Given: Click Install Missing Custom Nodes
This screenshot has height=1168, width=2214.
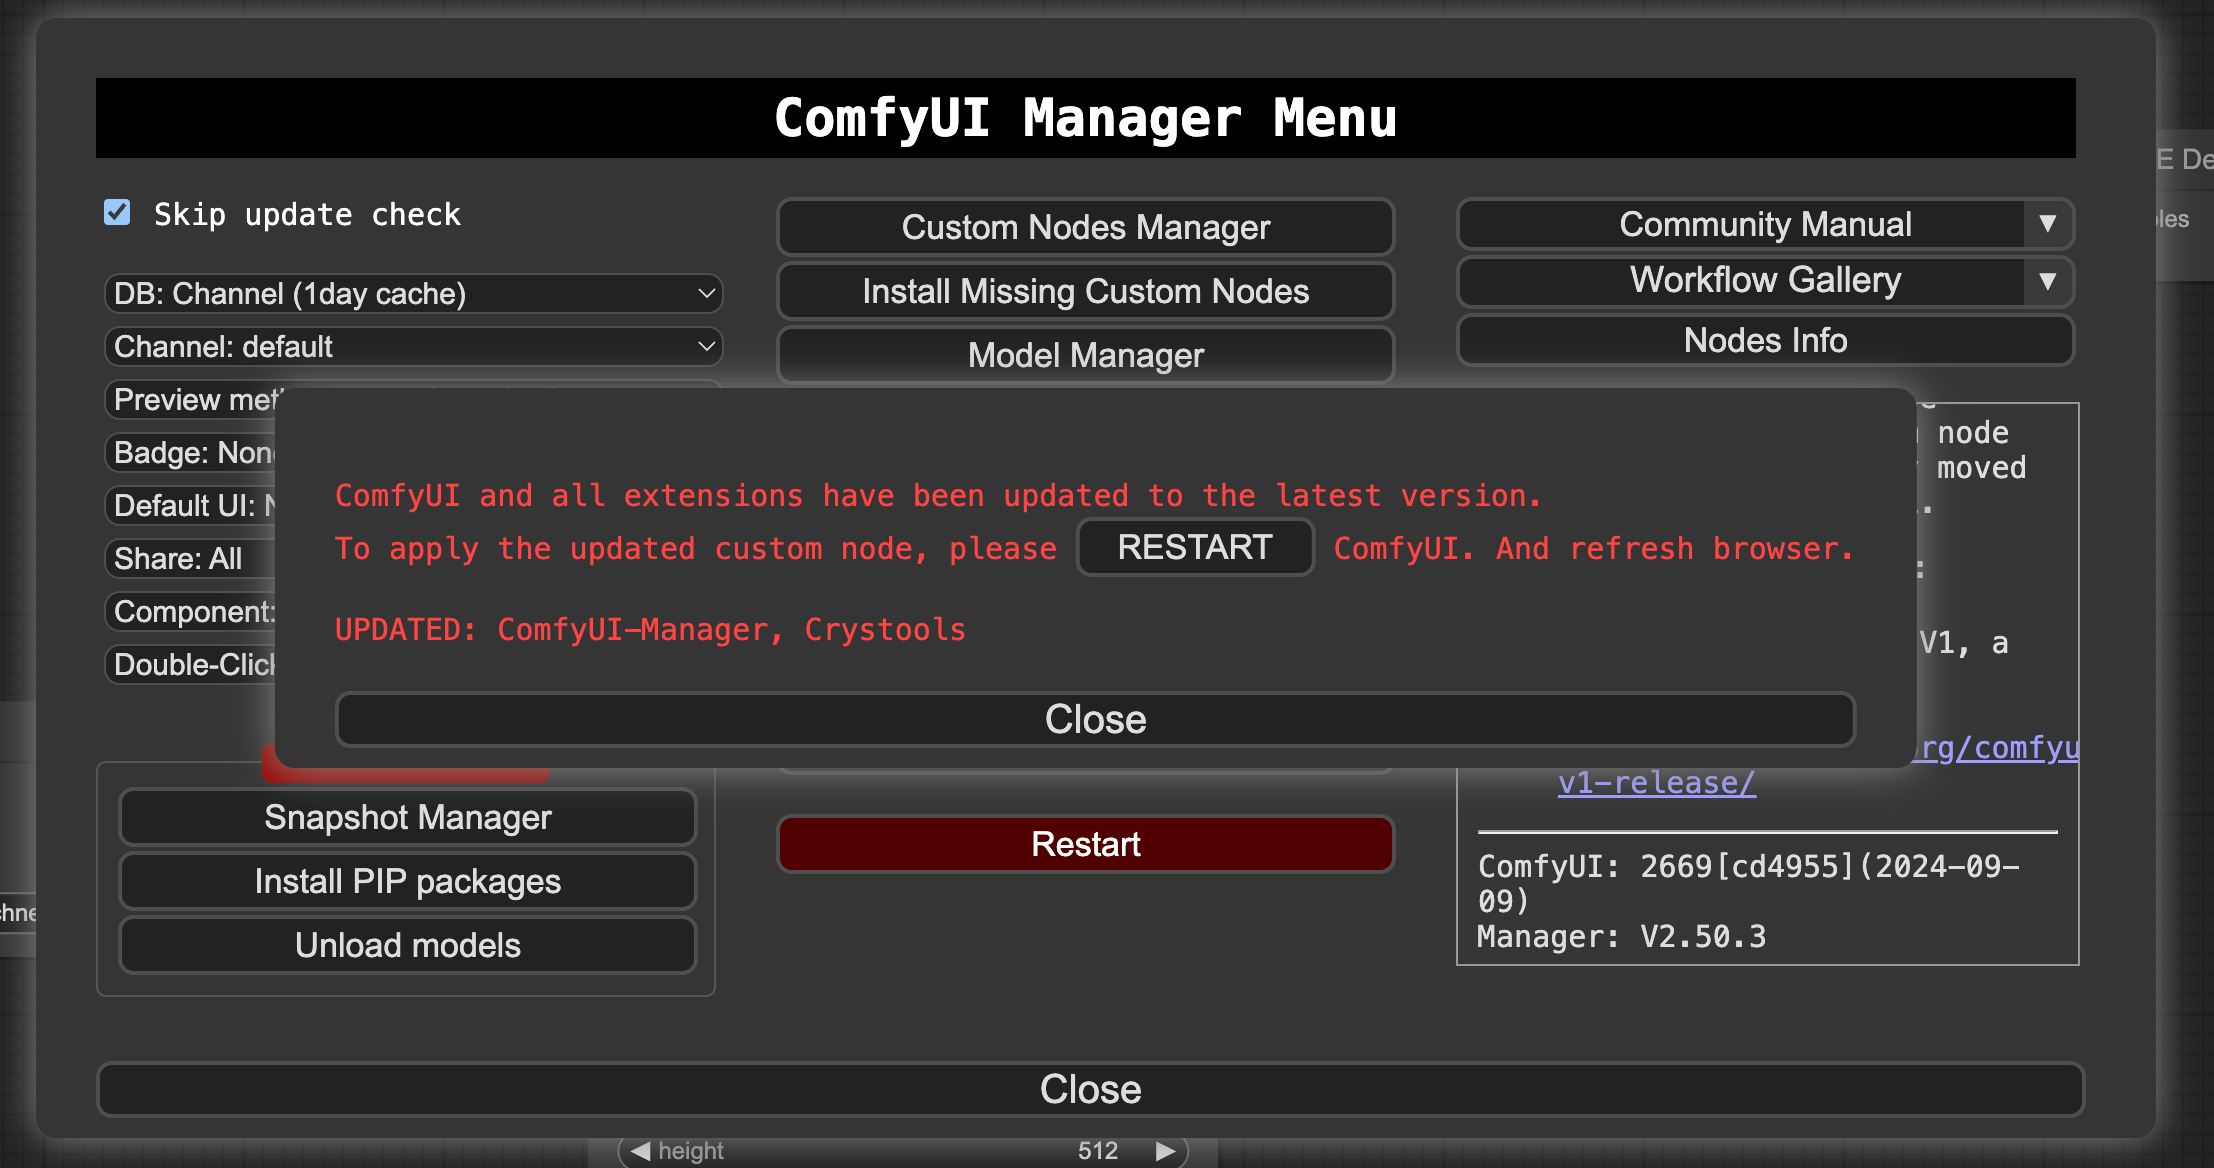Looking at the screenshot, I should tap(1085, 291).
